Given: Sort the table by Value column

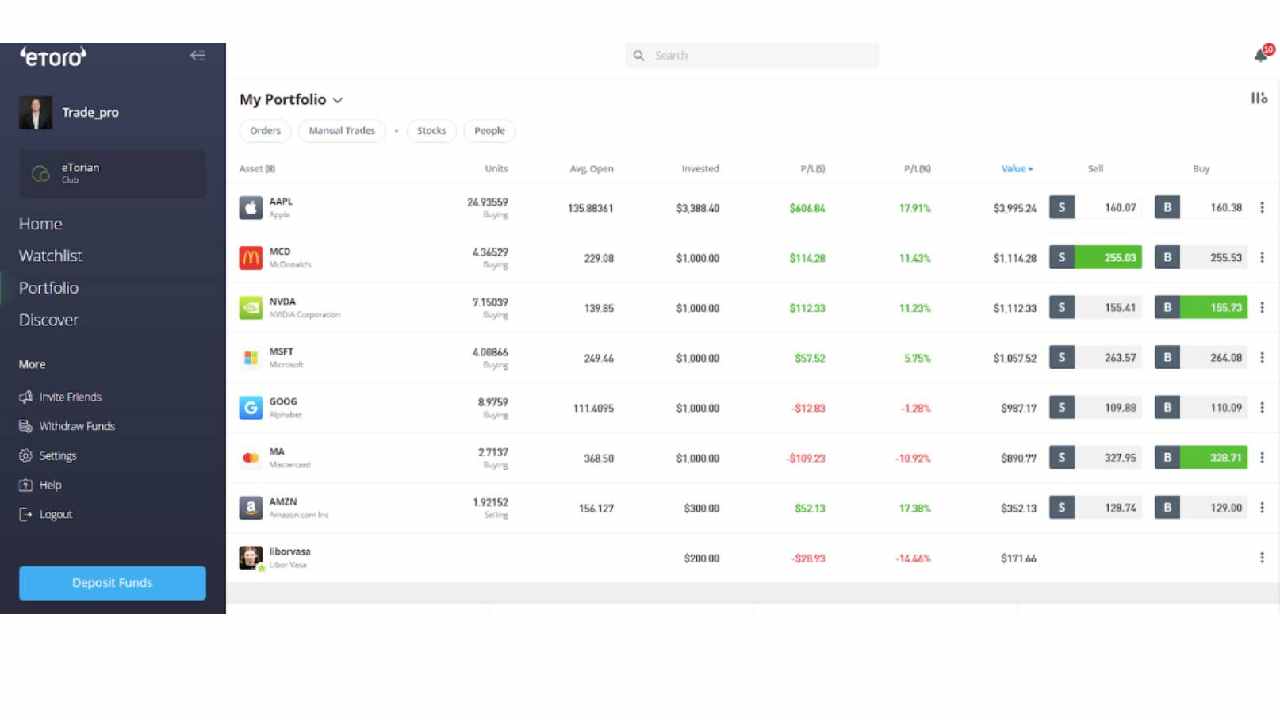Looking at the screenshot, I should [x=1016, y=169].
